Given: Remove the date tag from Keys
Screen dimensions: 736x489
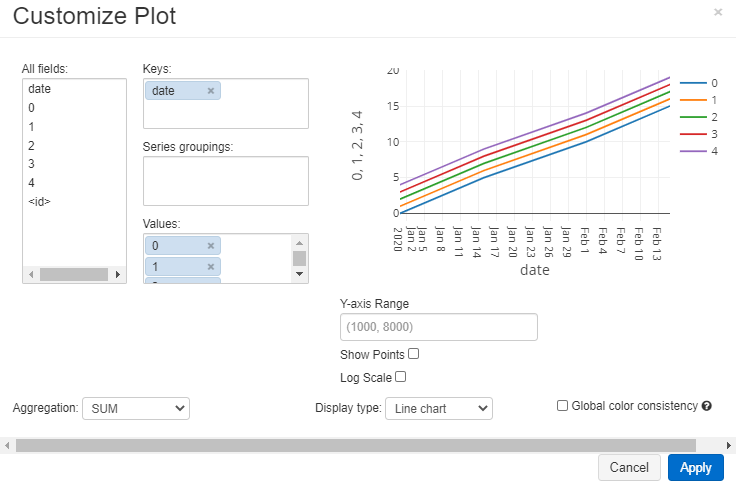Looking at the screenshot, I should tap(211, 91).
